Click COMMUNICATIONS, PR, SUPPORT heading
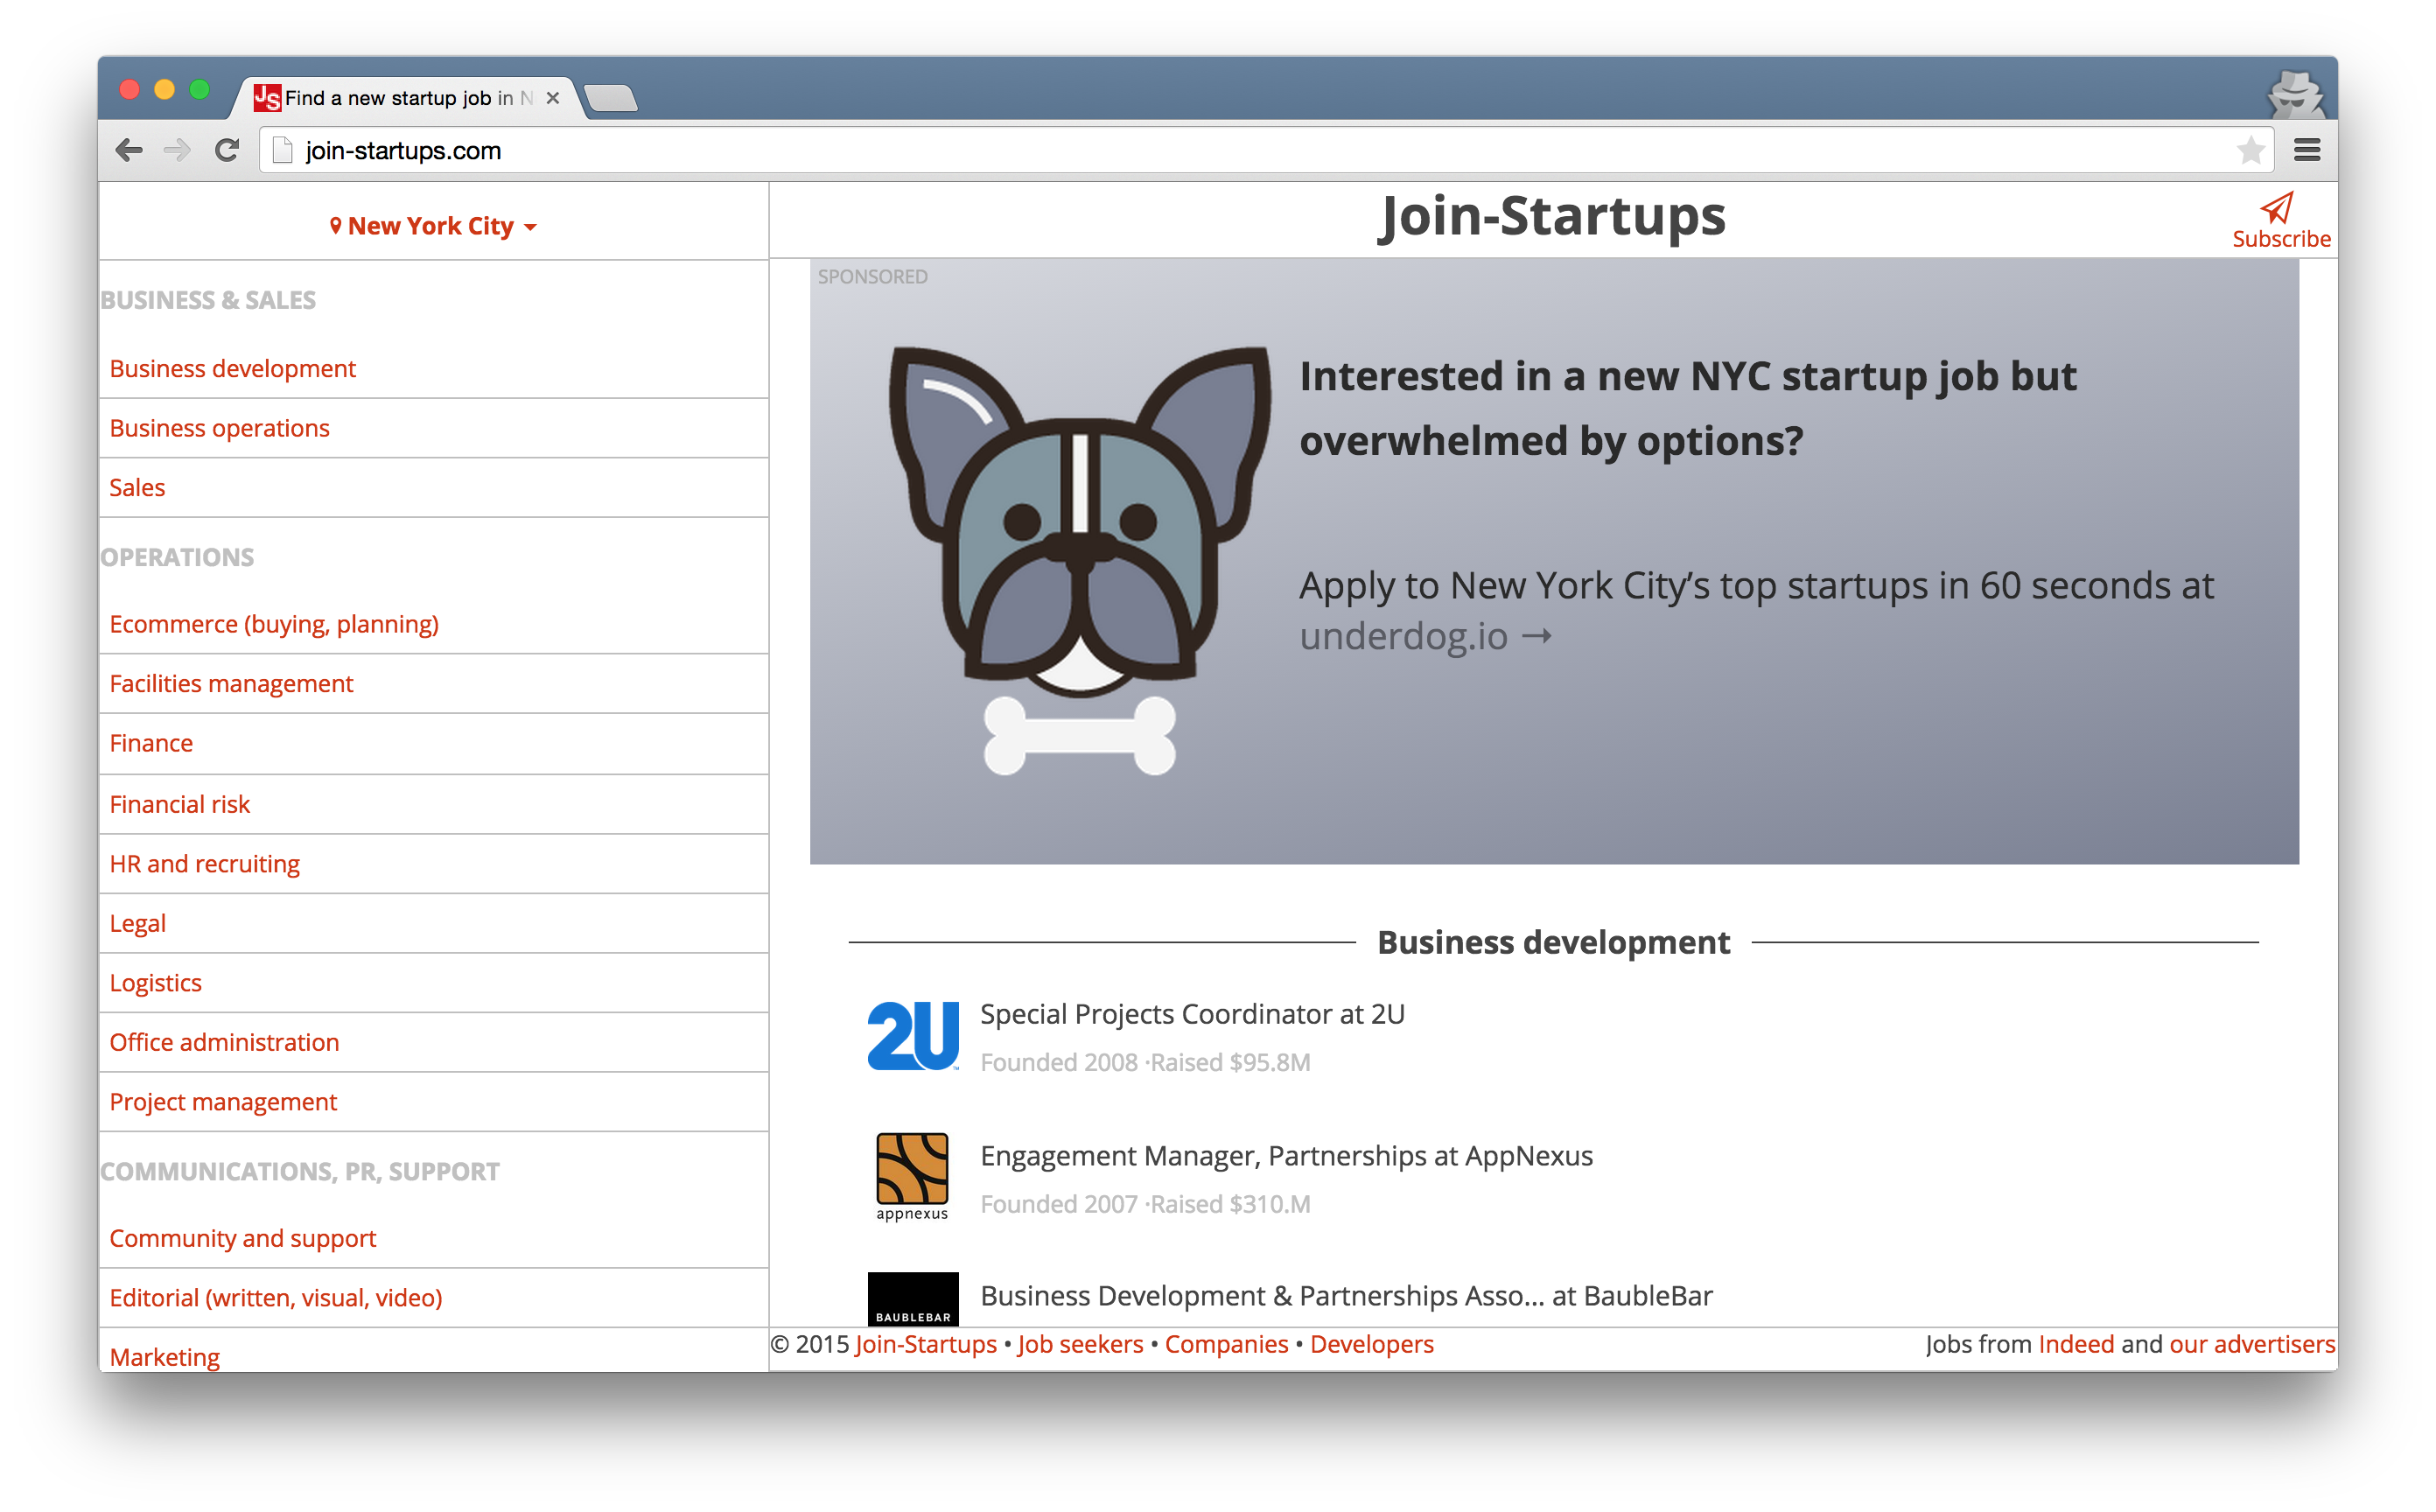Image resolution: width=2436 pixels, height=1512 pixels. point(300,1170)
